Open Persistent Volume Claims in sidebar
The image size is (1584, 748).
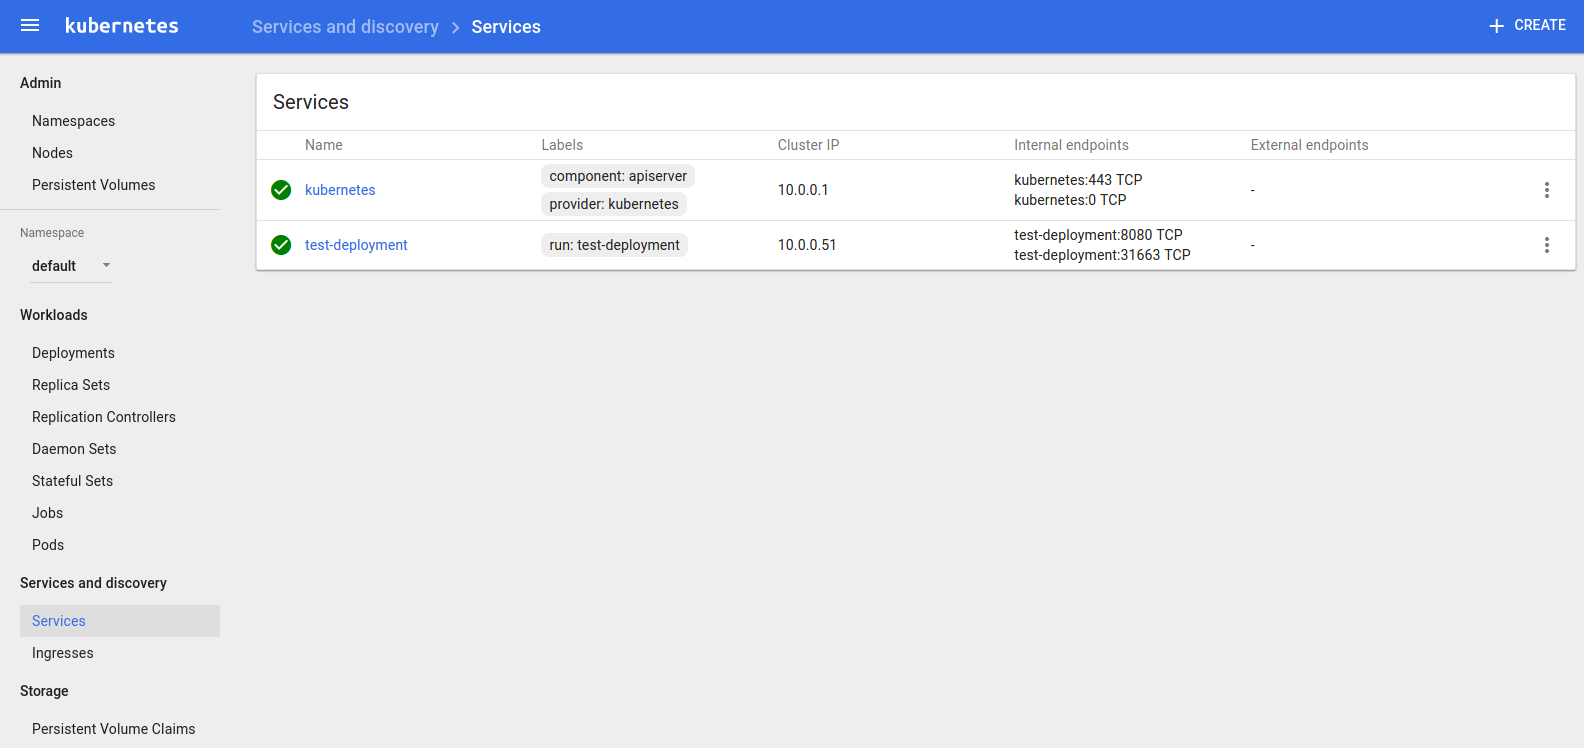click(x=113, y=729)
